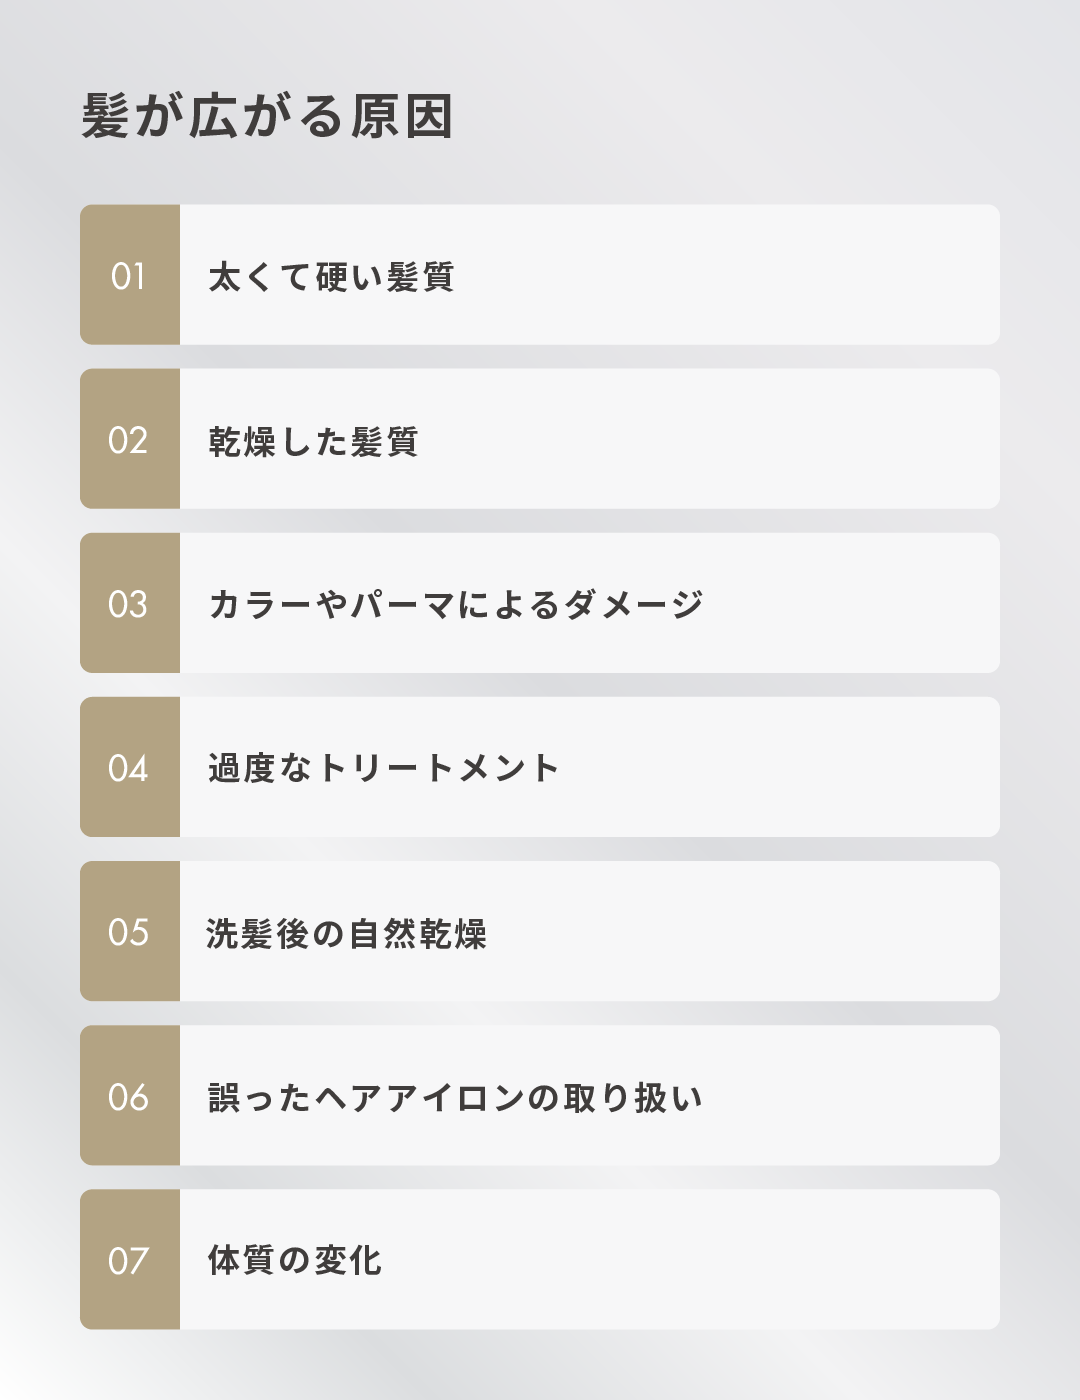The height and width of the screenshot is (1400, 1080).
Task: Click the word 原因 in the heading
Action: [402, 116]
